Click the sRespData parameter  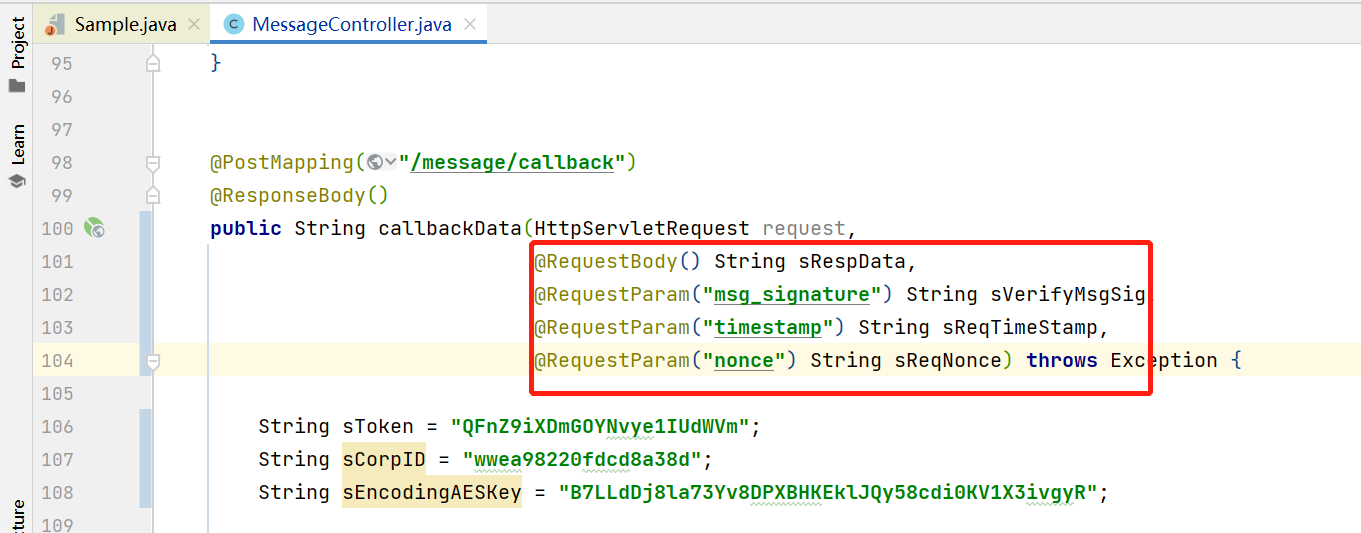tap(851, 261)
